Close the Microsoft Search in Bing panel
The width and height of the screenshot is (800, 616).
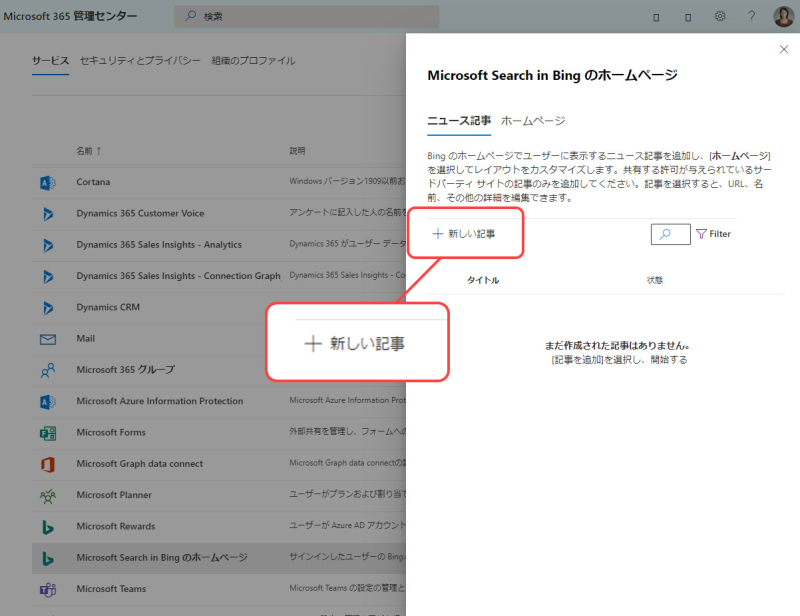(784, 49)
